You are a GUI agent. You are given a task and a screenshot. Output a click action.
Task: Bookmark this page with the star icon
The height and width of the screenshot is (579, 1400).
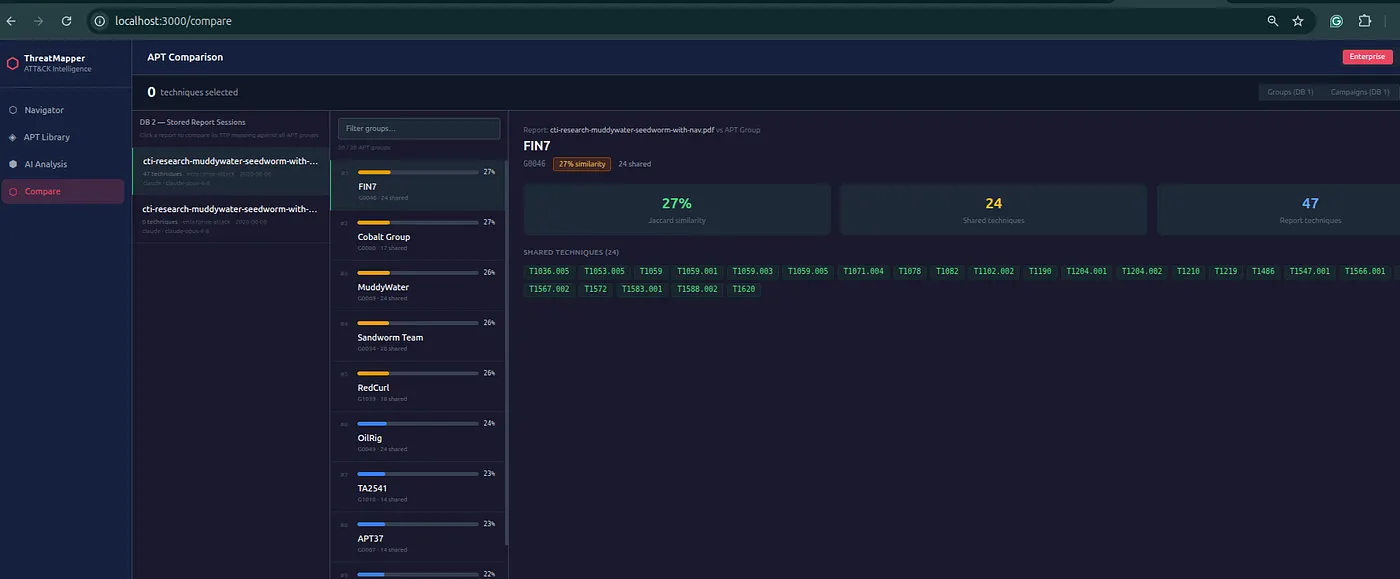click(x=1298, y=20)
